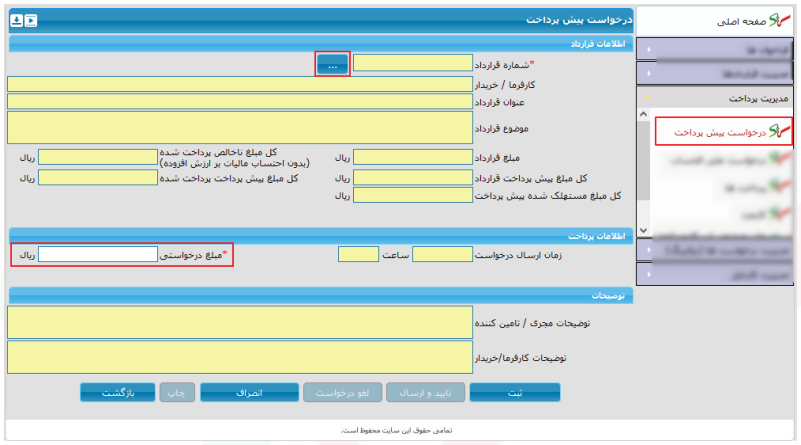Expand the last blurred sidebar section arrow

pos(649,274)
